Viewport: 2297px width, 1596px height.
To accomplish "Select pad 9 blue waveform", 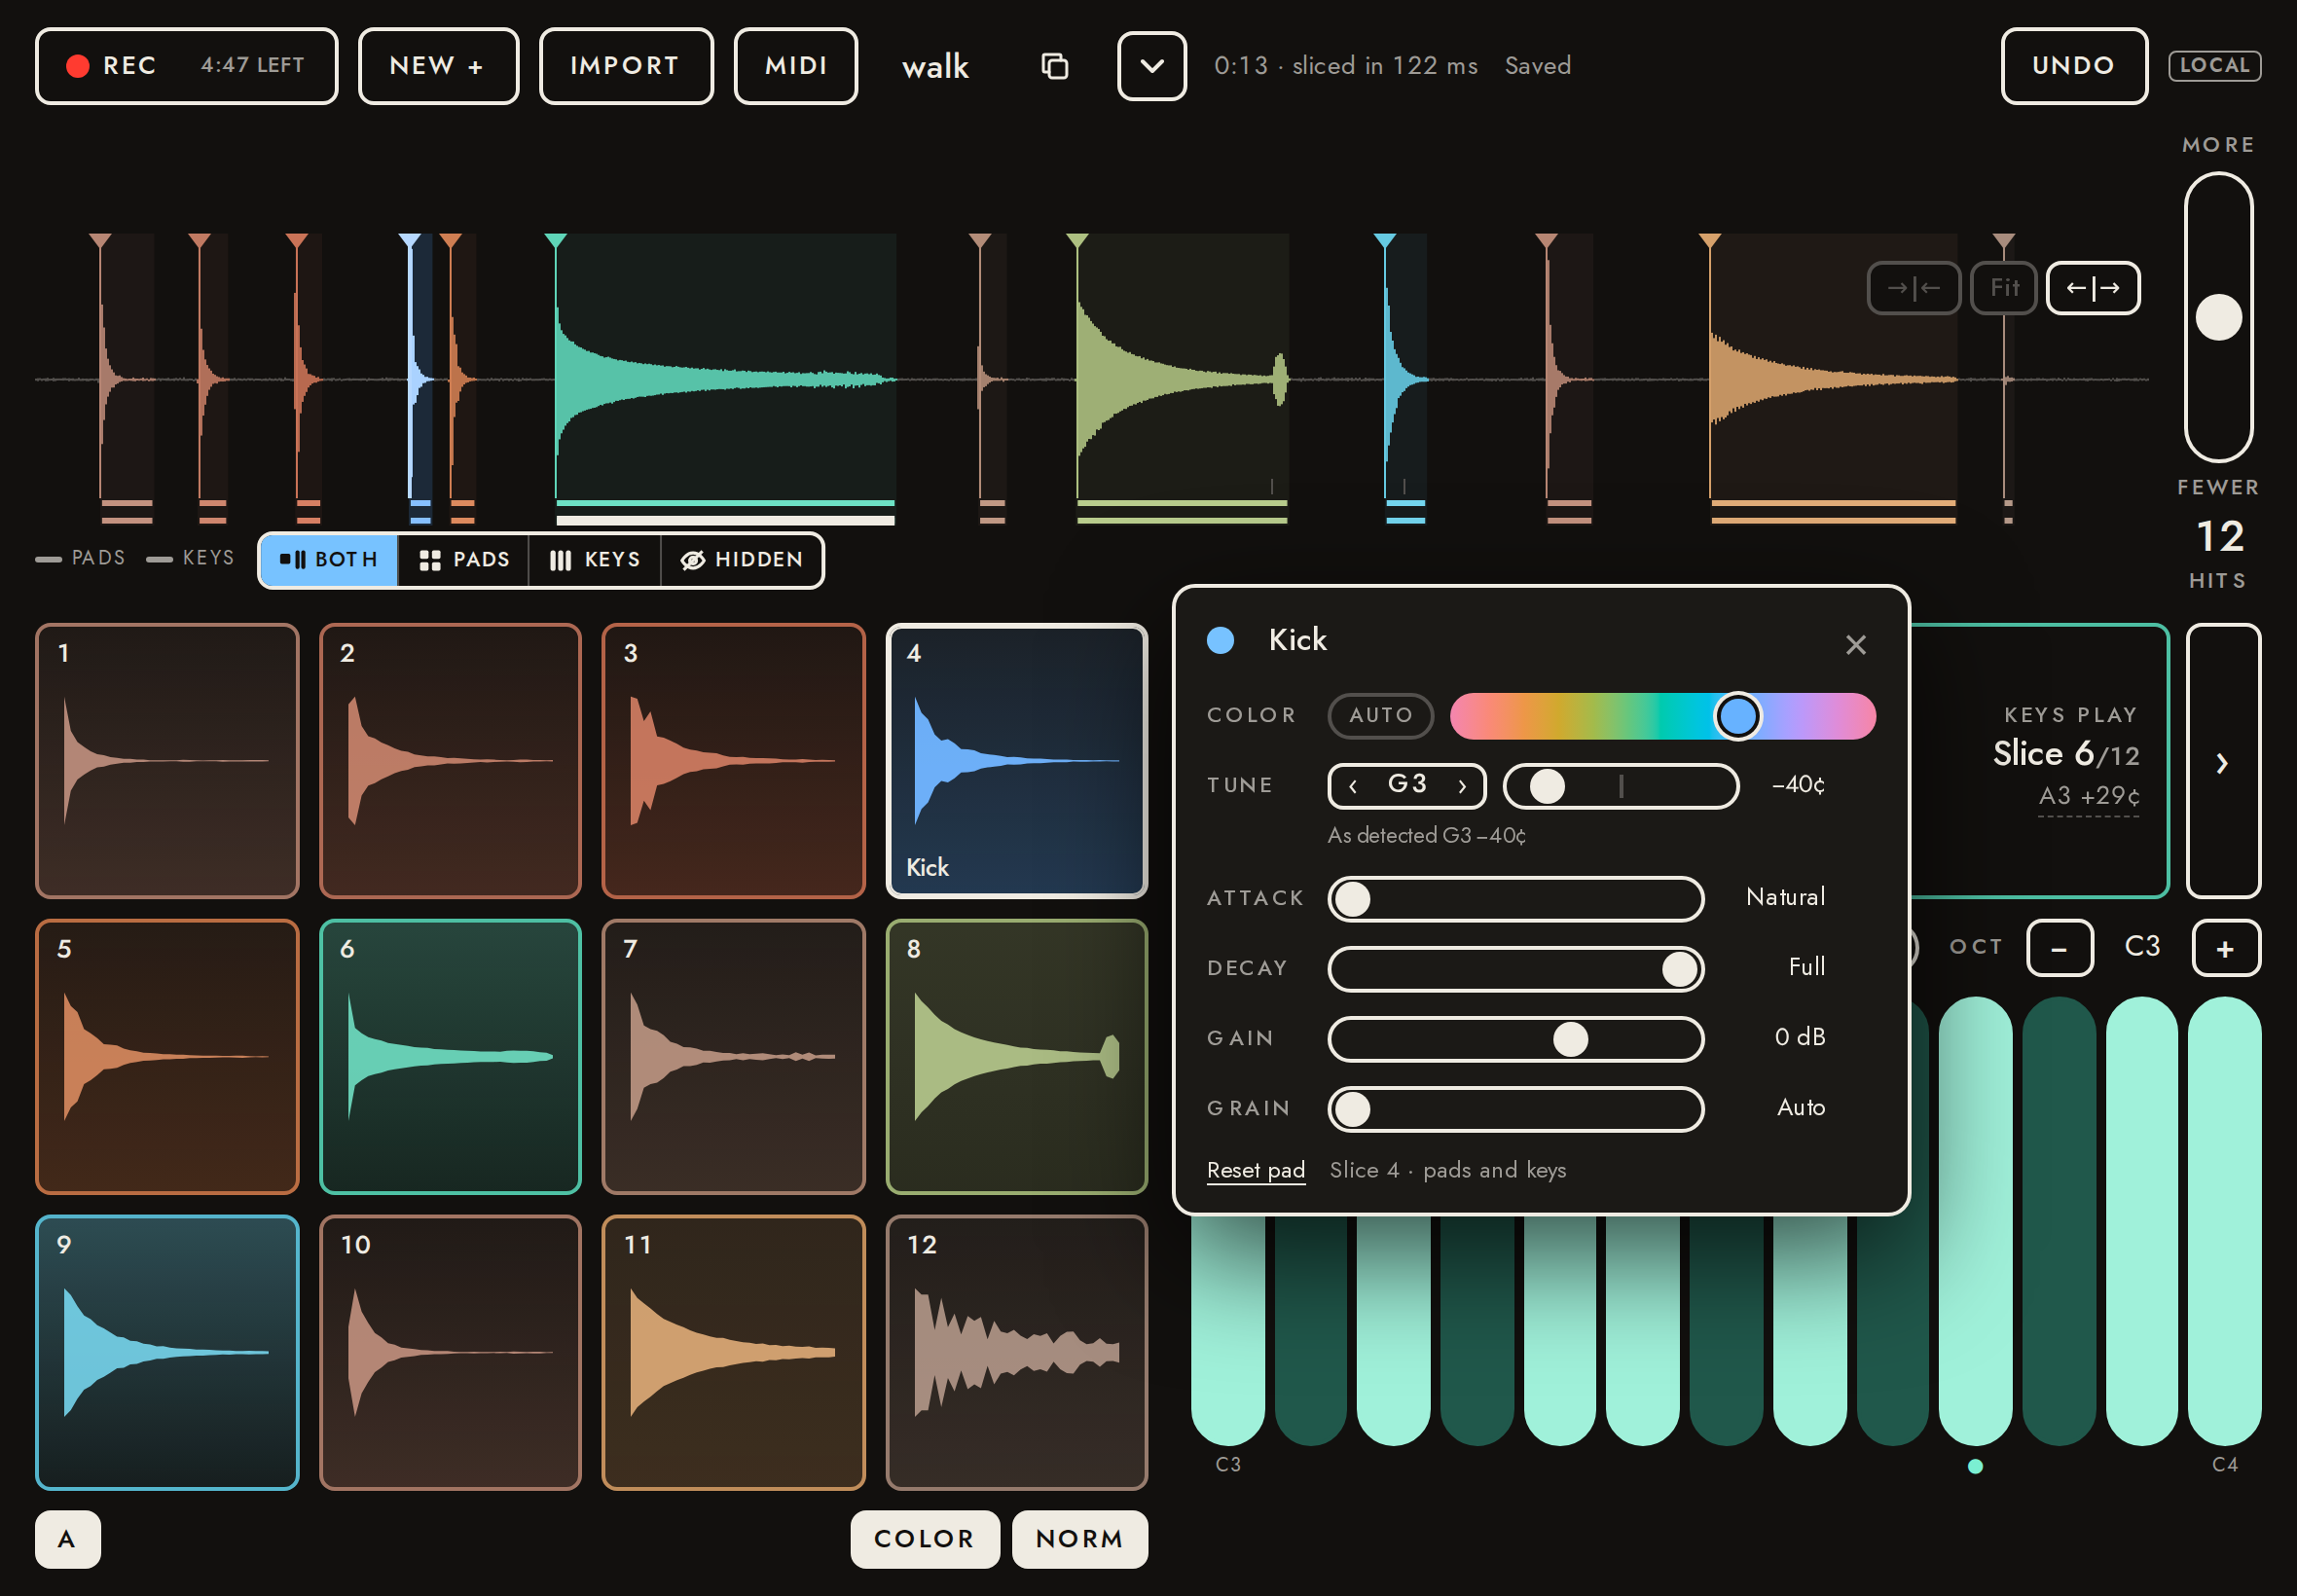I will [x=167, y=1352].
